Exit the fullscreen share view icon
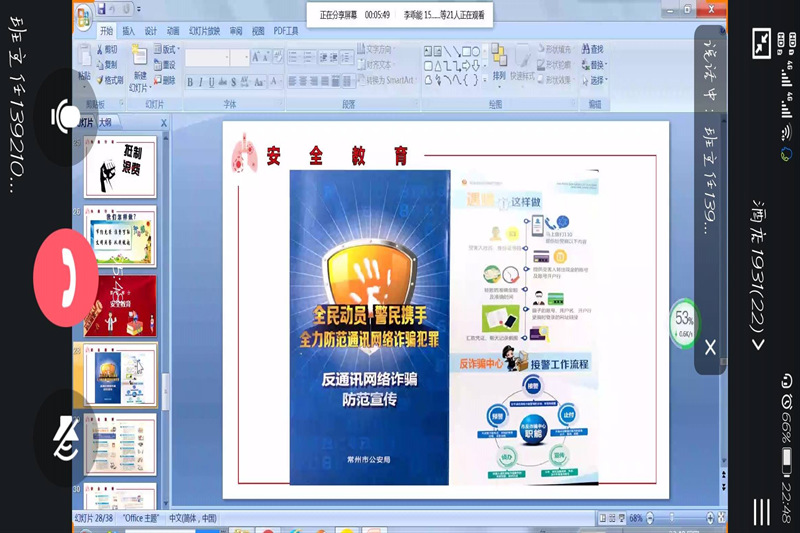This screenshot has height=533, width=800. point(762,43)
